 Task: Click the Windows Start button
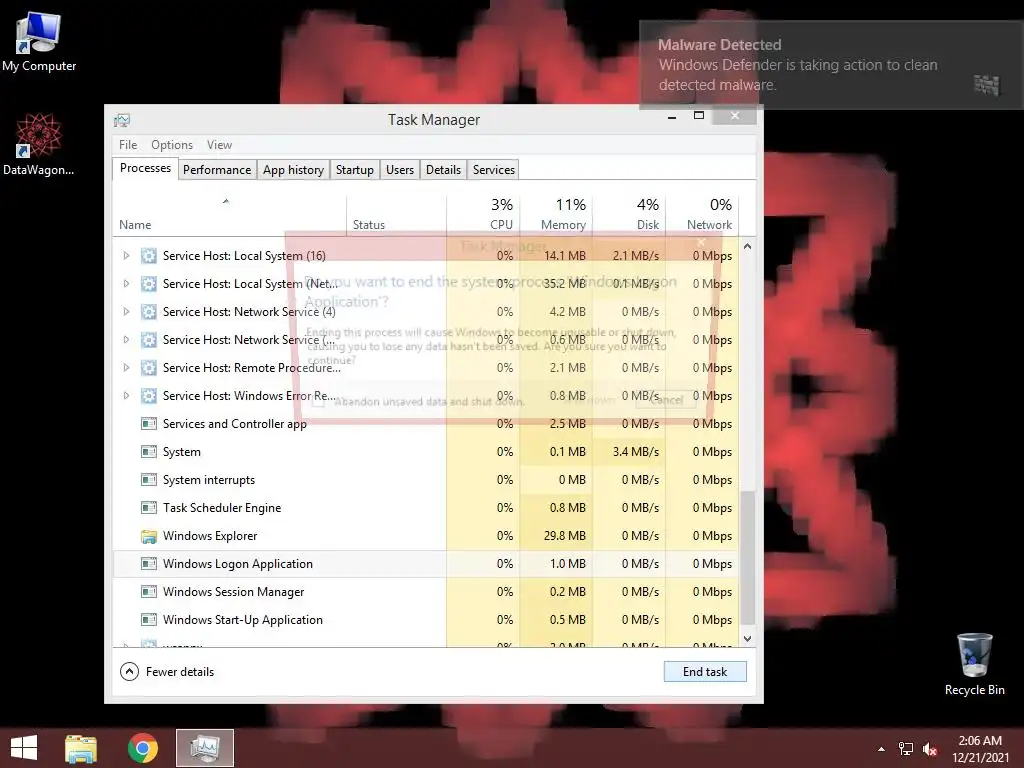click(24, 748)
